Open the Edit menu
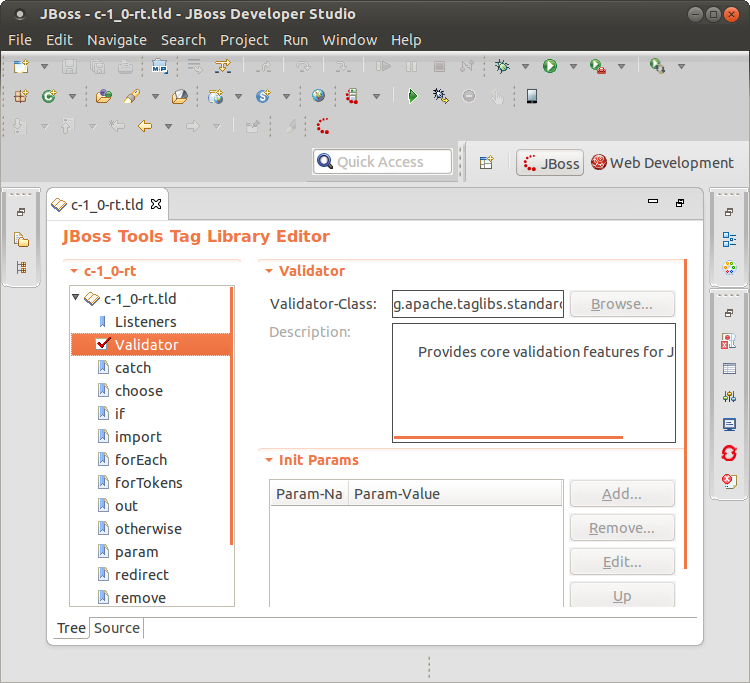Screen dimensions: 750x683 click(59, 40)
